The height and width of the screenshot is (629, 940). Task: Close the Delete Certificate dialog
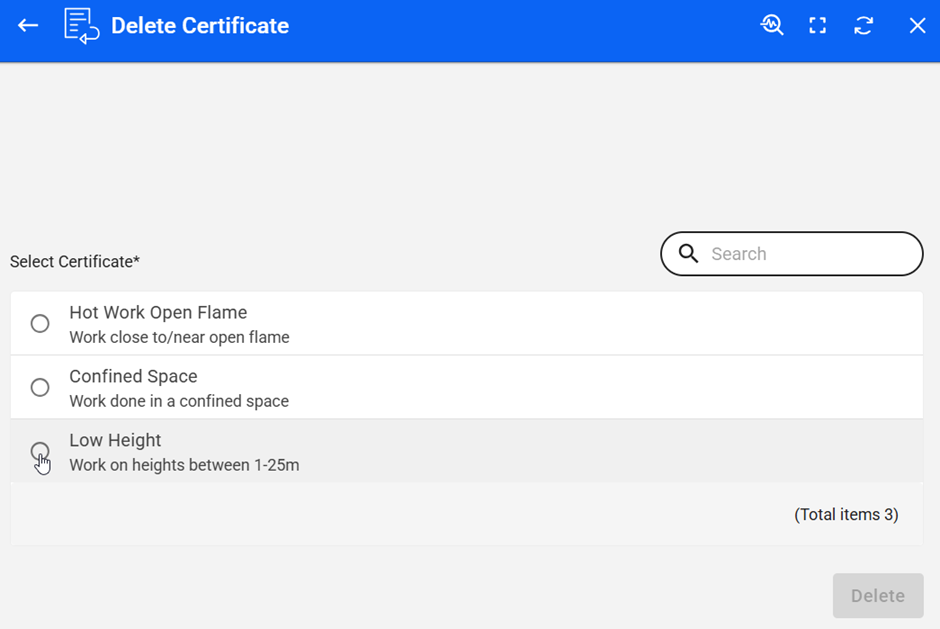917,26
